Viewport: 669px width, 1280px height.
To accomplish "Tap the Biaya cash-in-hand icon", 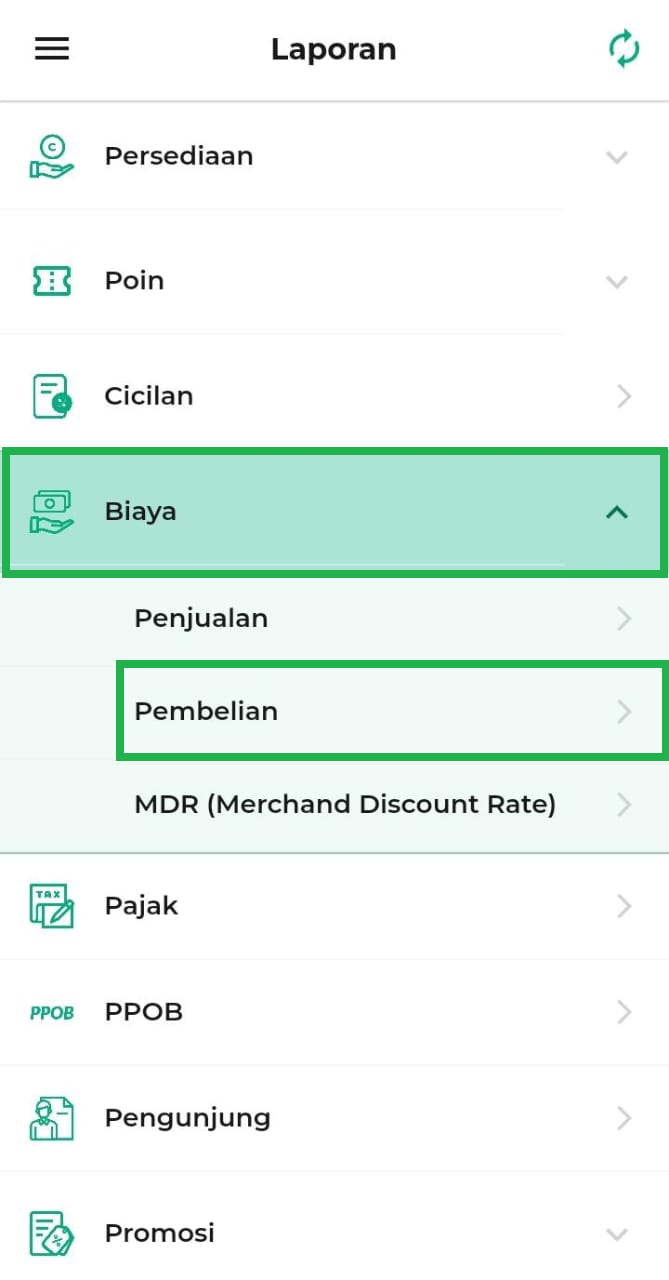I will [52, 511].
